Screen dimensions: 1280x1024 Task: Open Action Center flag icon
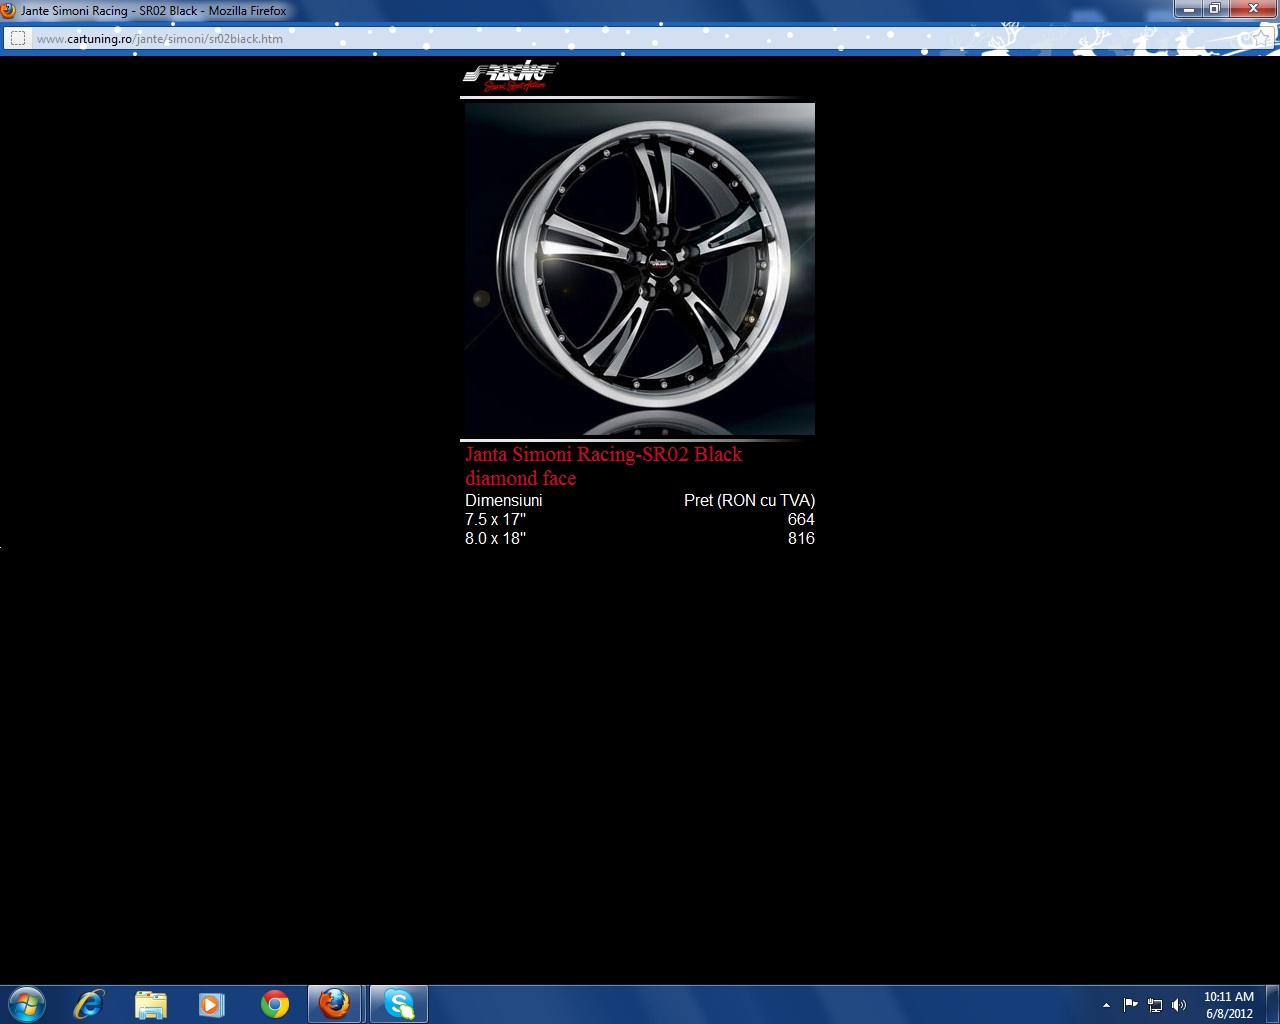1130,1005
